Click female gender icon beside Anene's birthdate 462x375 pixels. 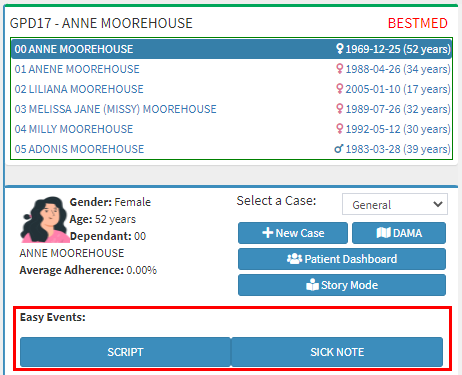[339, 69]
